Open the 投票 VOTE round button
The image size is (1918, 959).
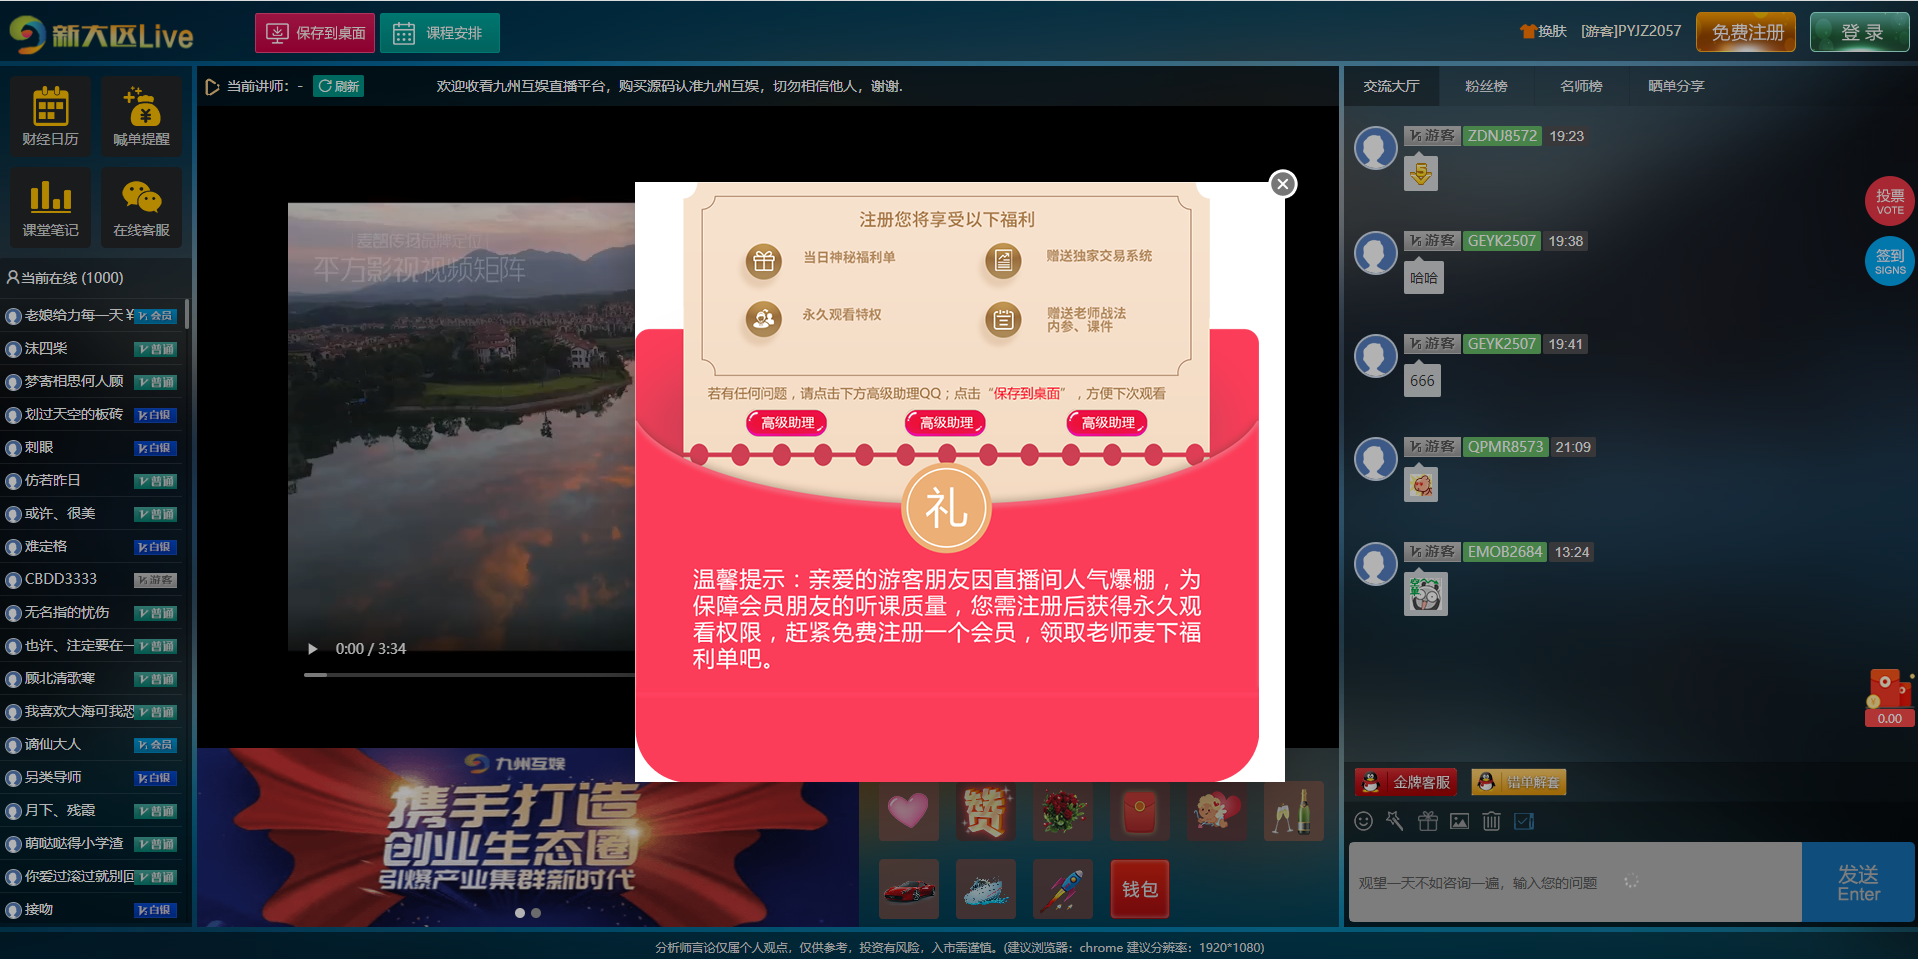click(x=1888, y=201)
